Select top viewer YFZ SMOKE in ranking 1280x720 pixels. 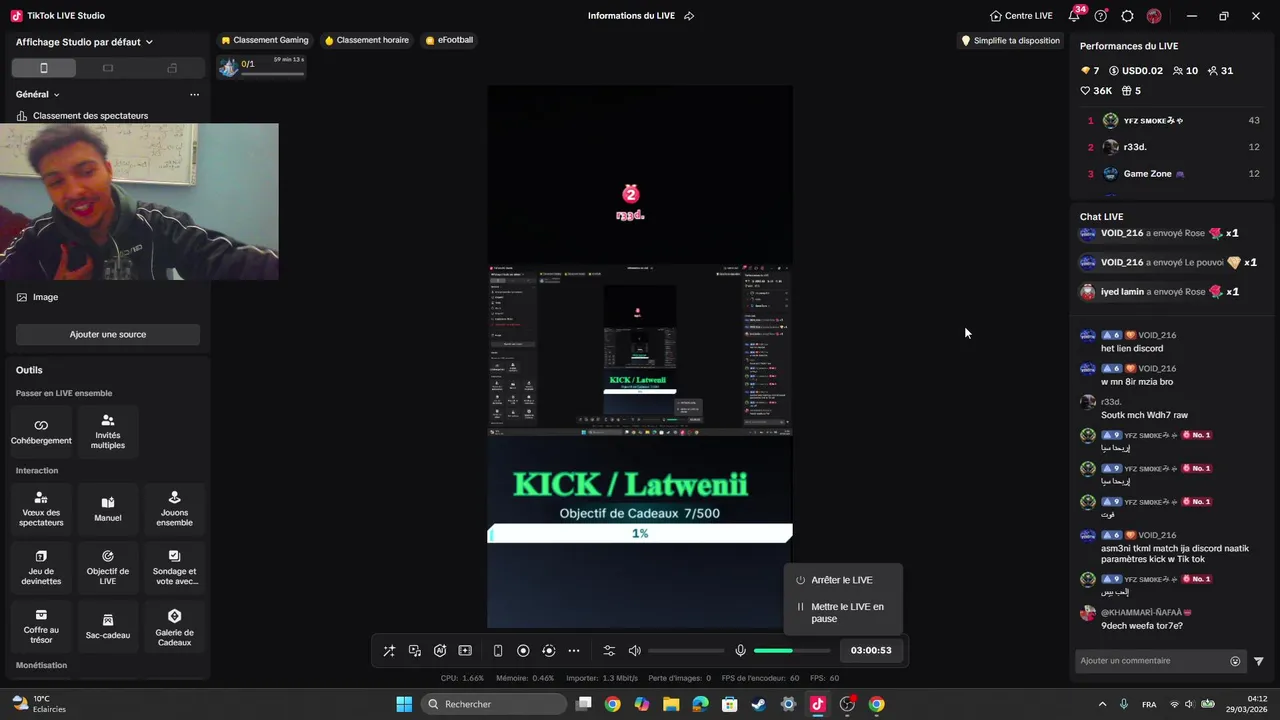tap(1172, 120)
